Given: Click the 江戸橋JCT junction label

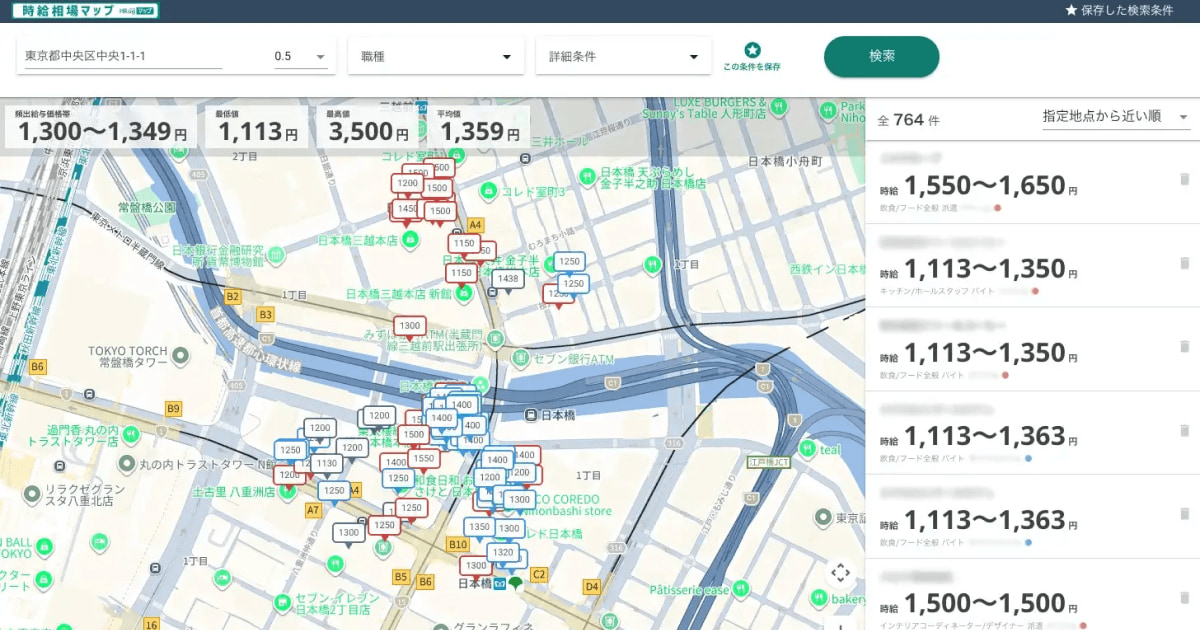Looking at the screenshot, I should point(769,463).
